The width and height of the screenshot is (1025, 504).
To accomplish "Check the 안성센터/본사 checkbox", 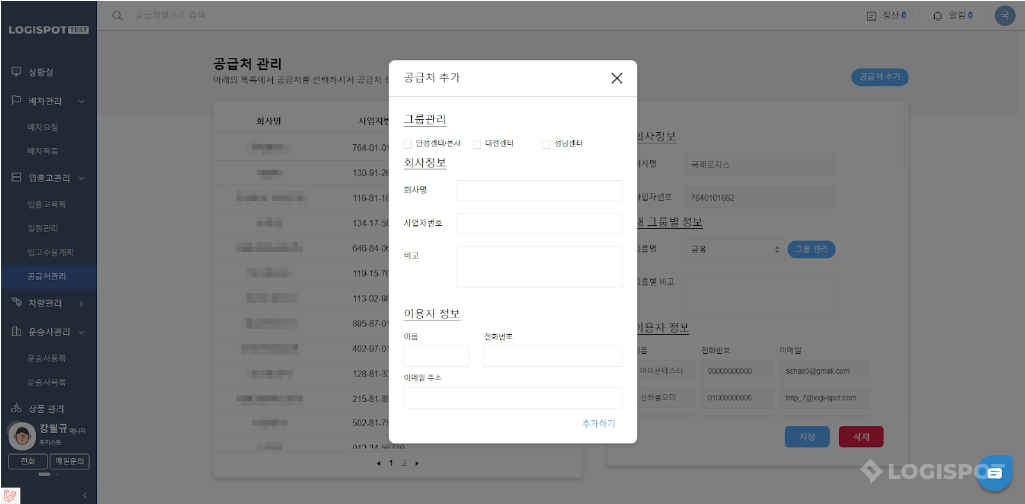I will pos(407,144).
